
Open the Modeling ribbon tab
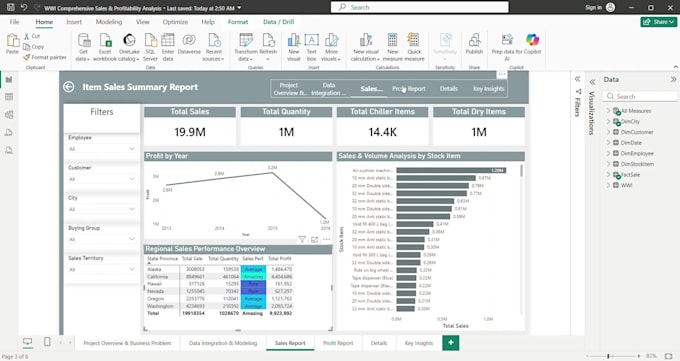(x=109, y=22)
